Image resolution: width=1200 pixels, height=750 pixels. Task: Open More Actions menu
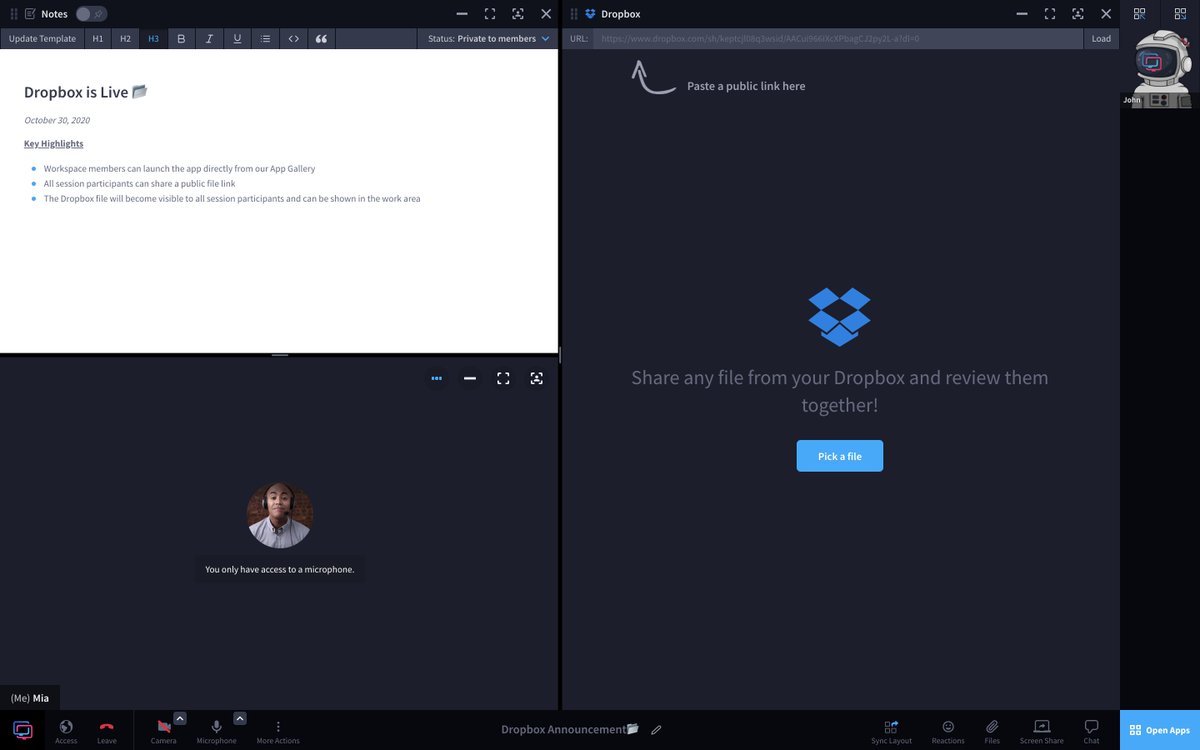point(278,731)
